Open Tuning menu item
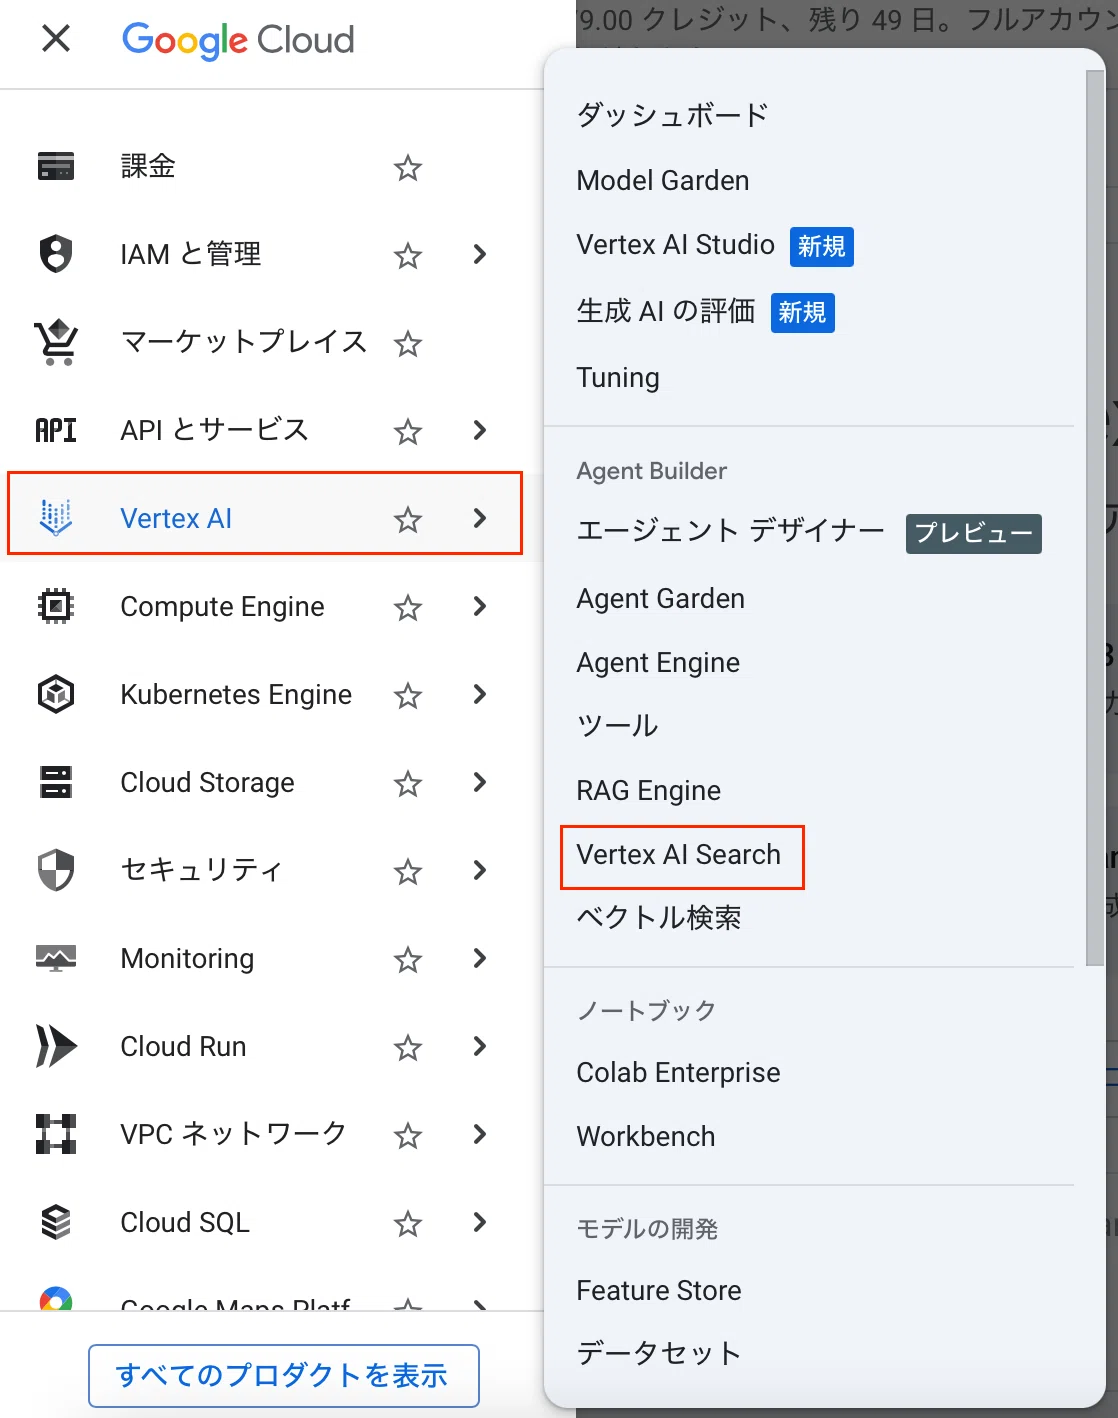The height and width of the screenshot is (1418, 1118). (618, 378)
